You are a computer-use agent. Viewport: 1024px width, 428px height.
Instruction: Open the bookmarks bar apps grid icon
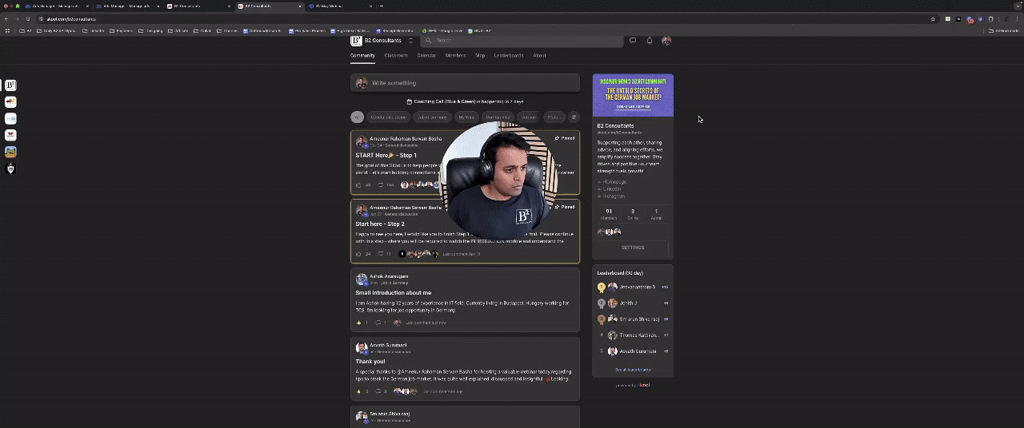click(8, 31)
